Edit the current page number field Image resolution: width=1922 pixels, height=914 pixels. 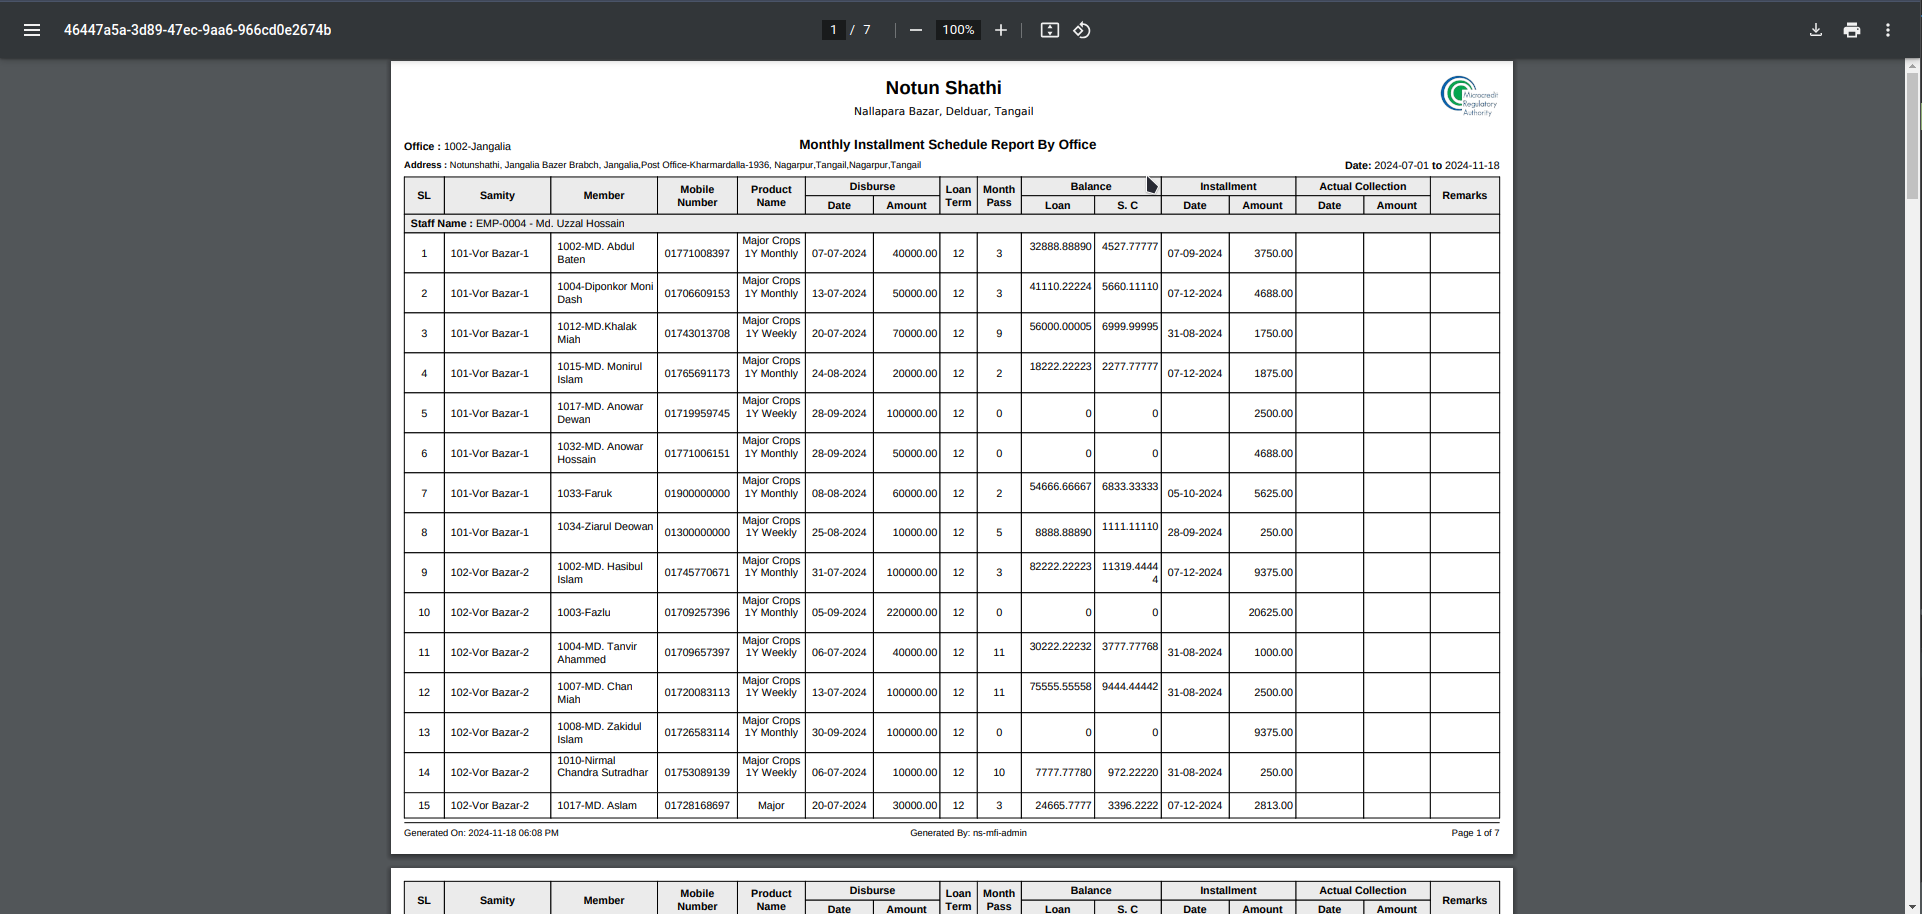[x=833, y=30]
